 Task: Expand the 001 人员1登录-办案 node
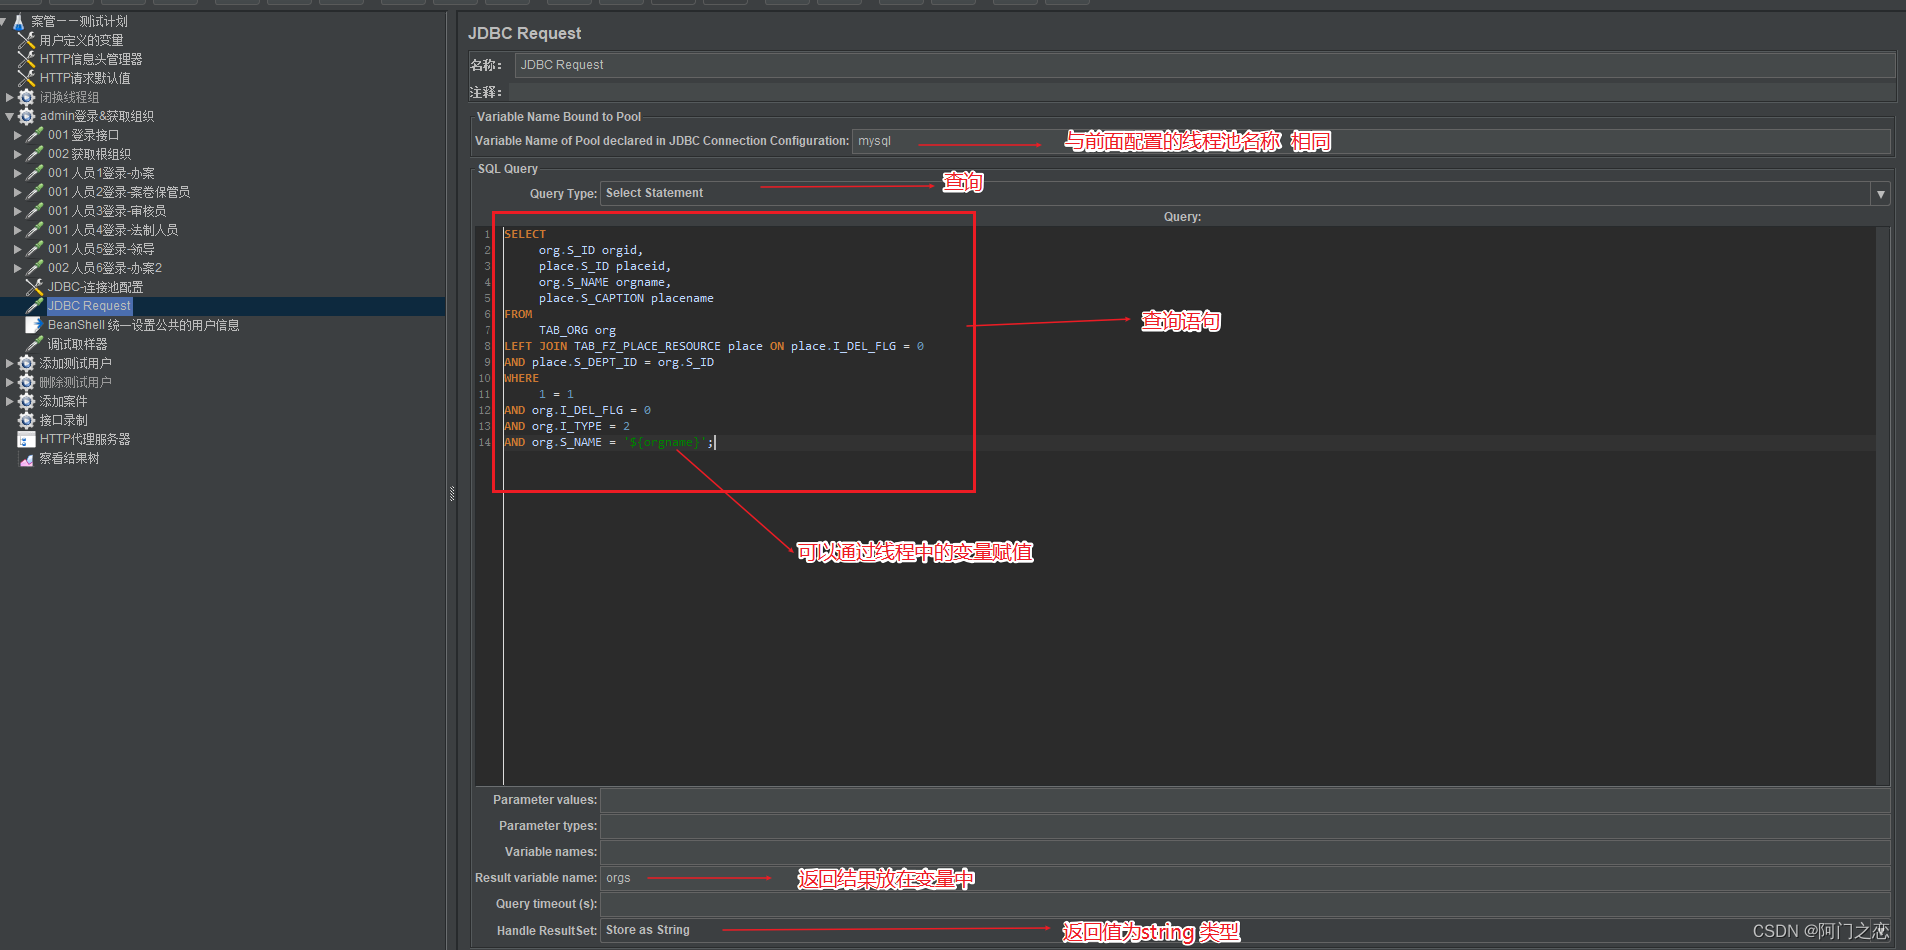click(18, 173)
